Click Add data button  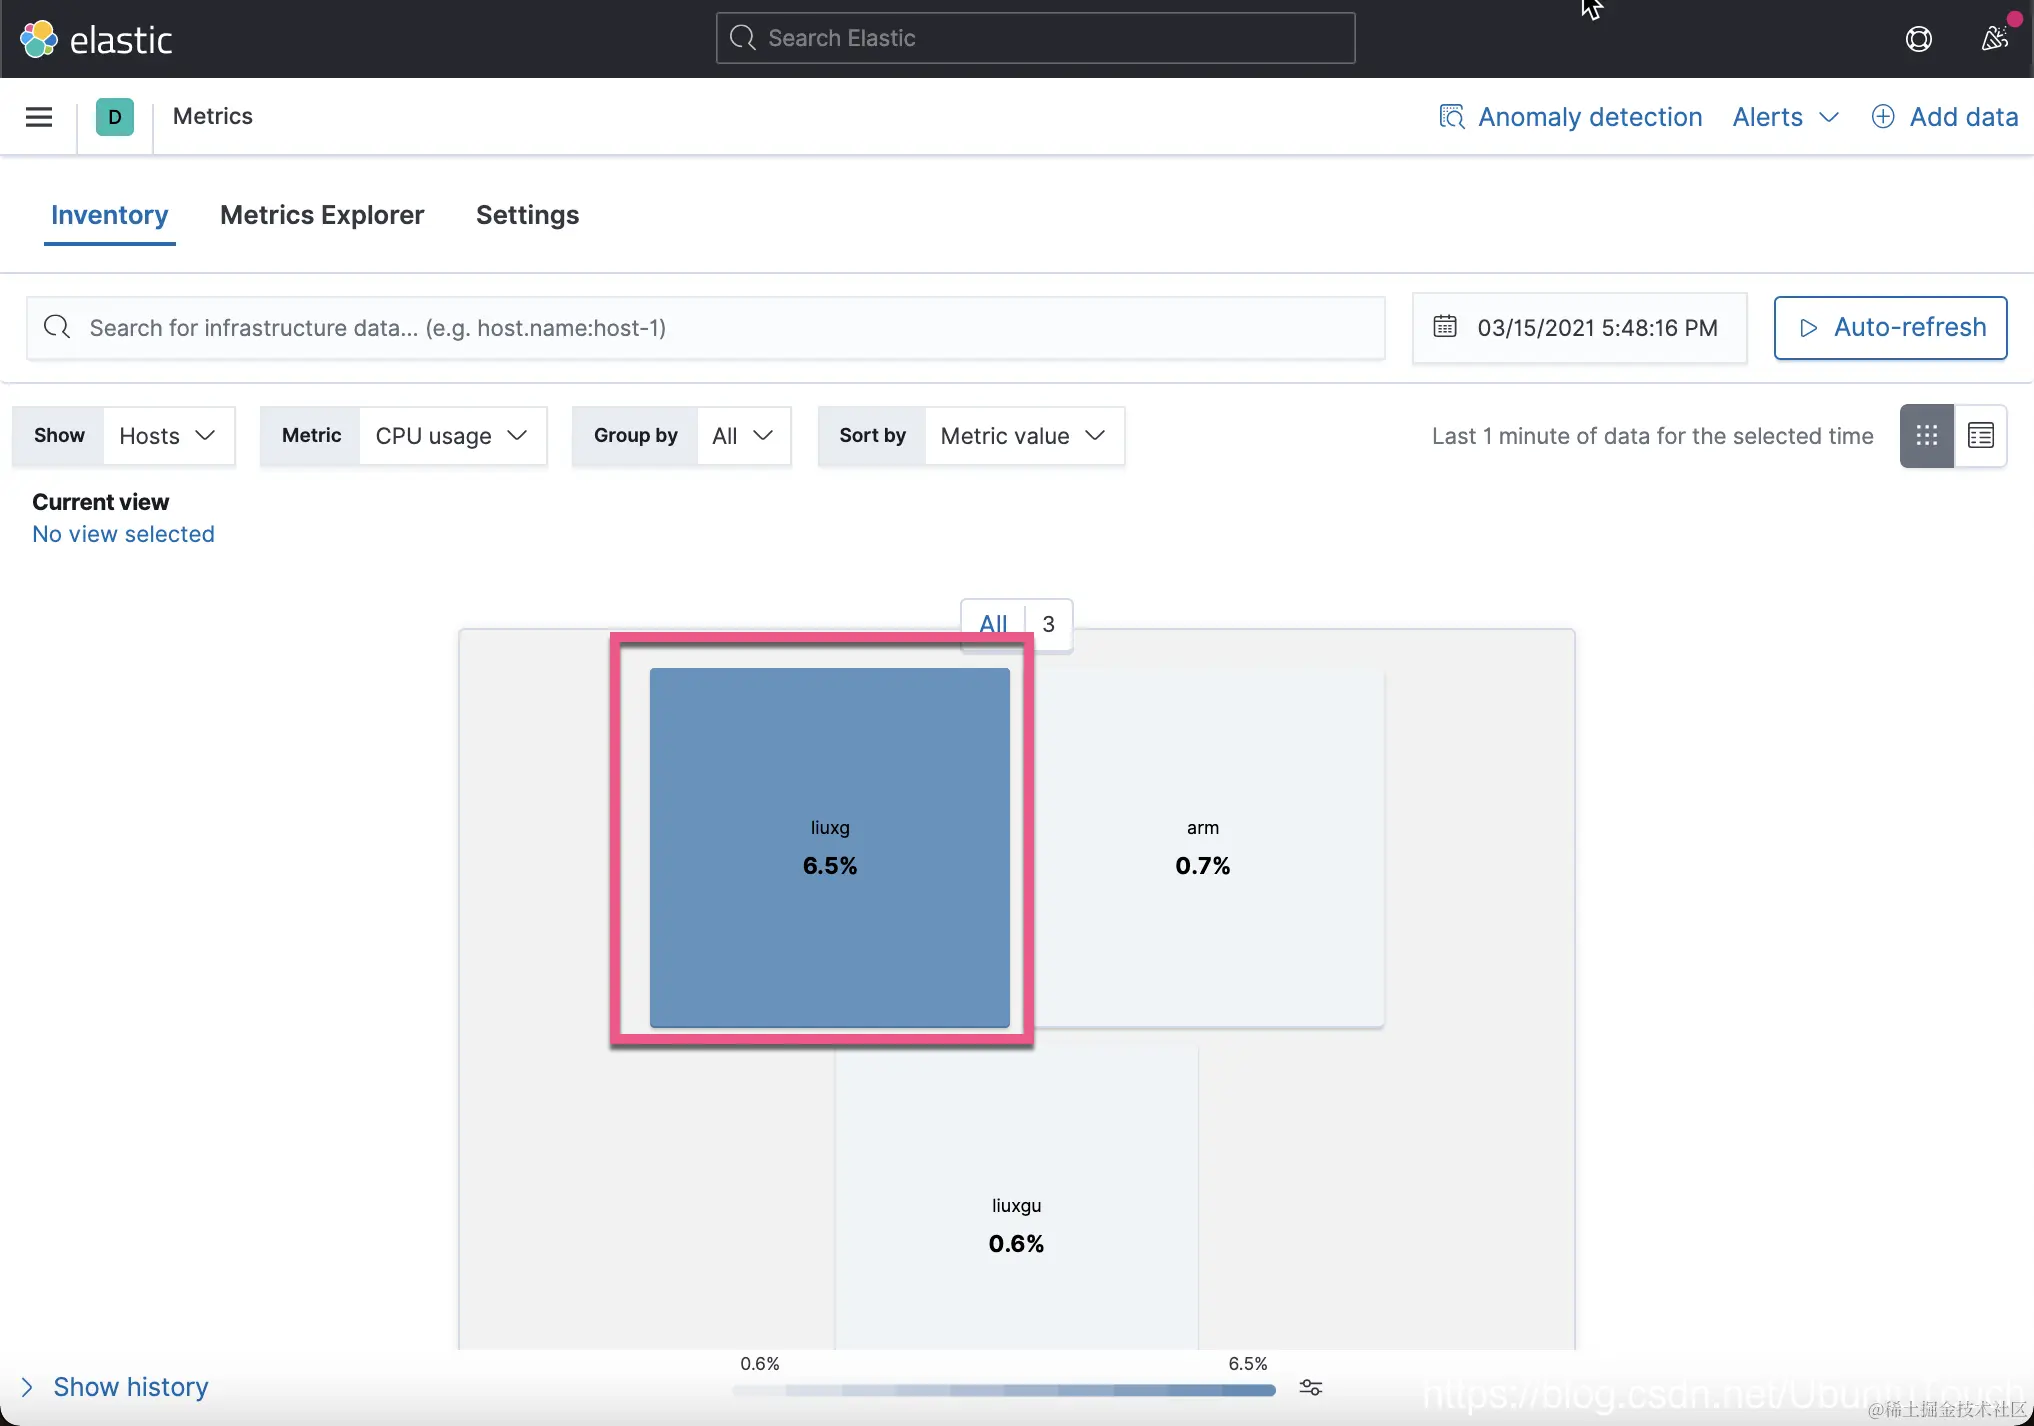[x=1944, y=117]
